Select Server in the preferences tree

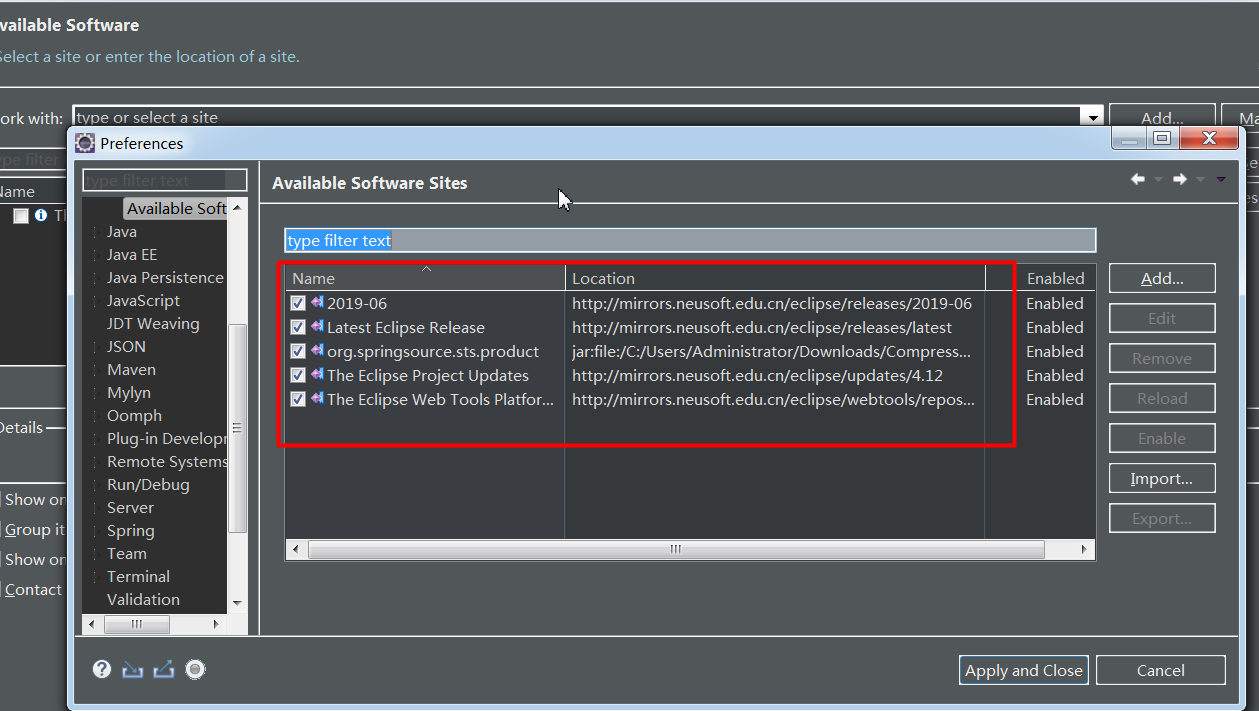pos(130,507)
